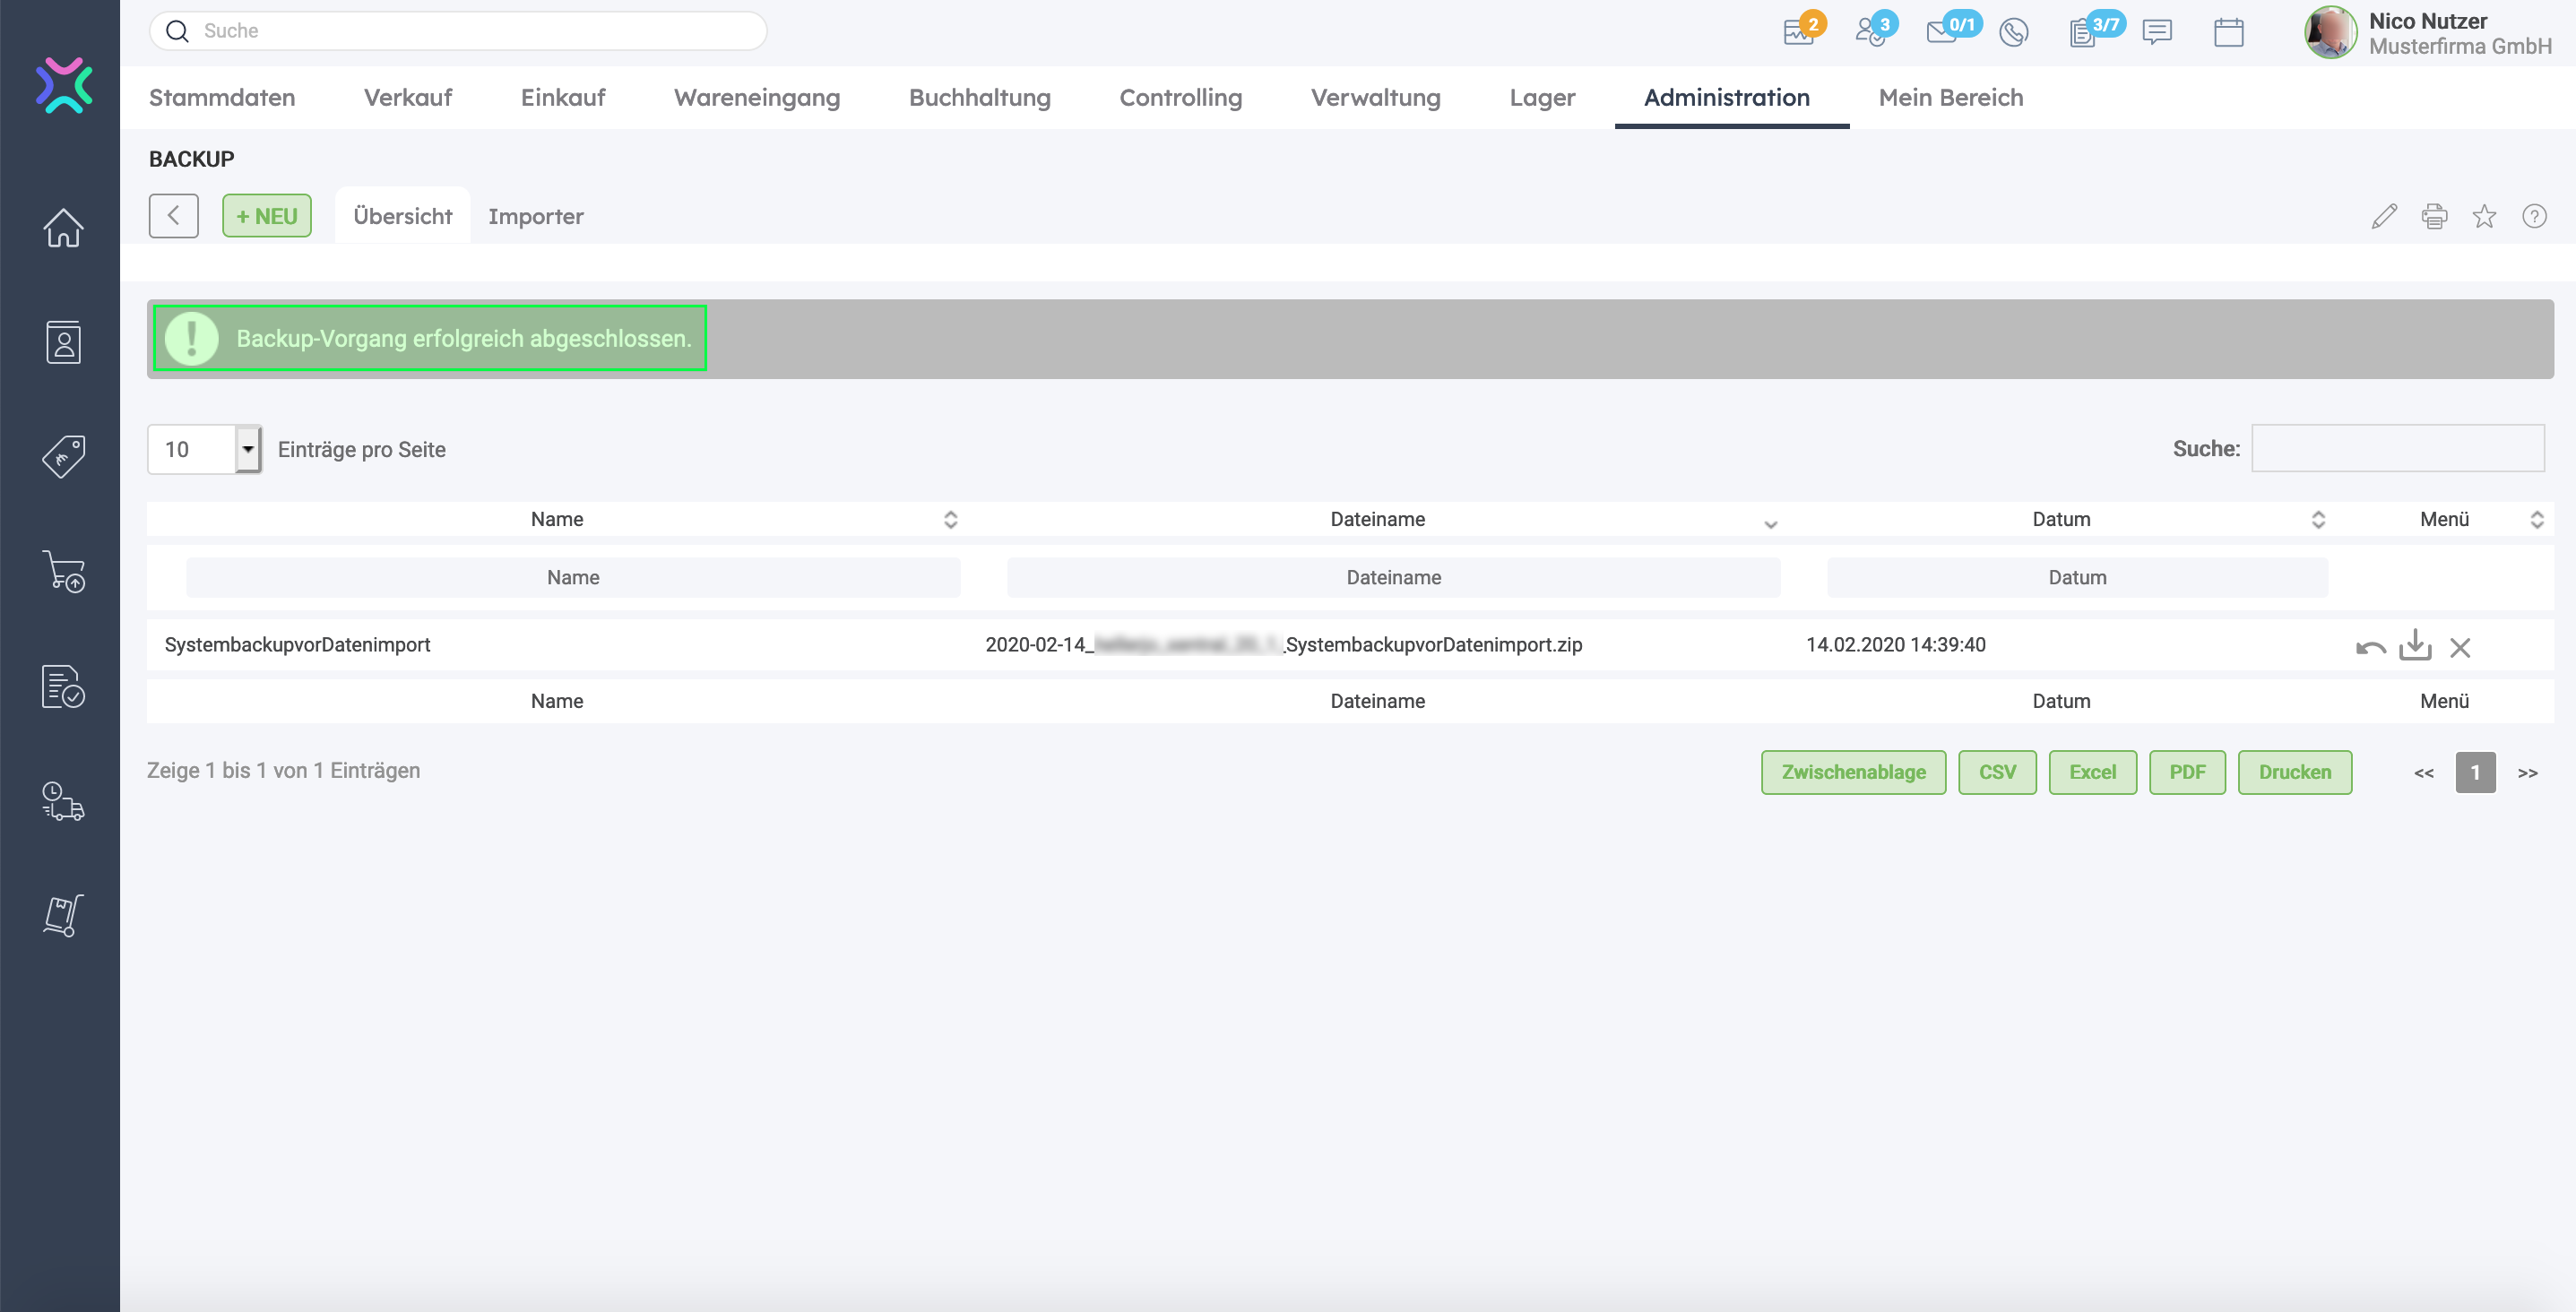Screen dimensions: 2576x1312
Task: Export table as Excel
Action: (2092, 772)
